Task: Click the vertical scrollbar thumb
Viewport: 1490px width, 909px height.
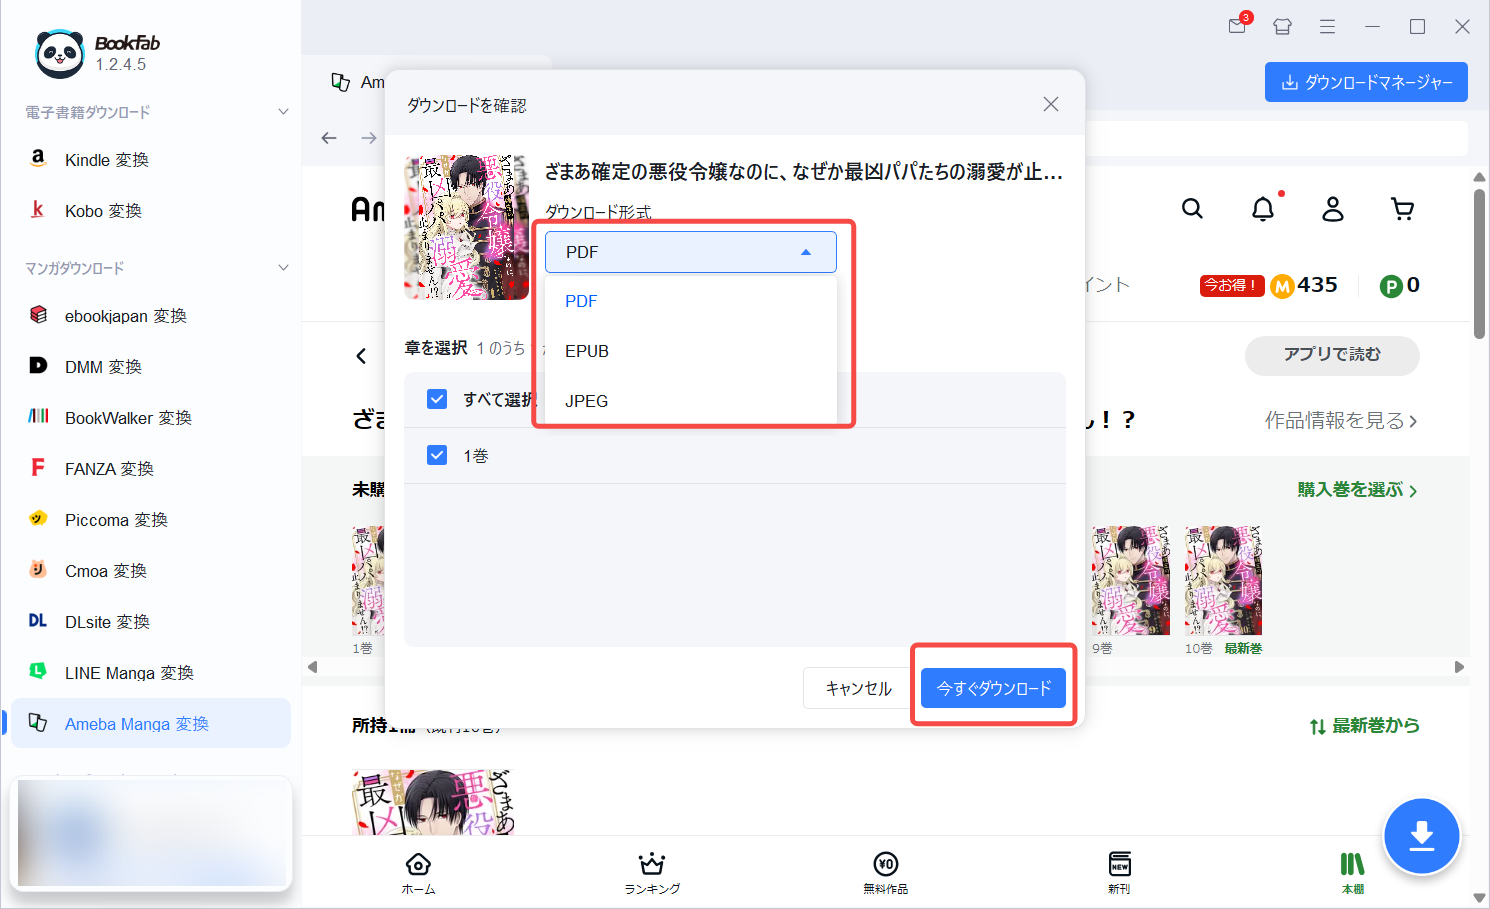Action: click(1479, 265)
